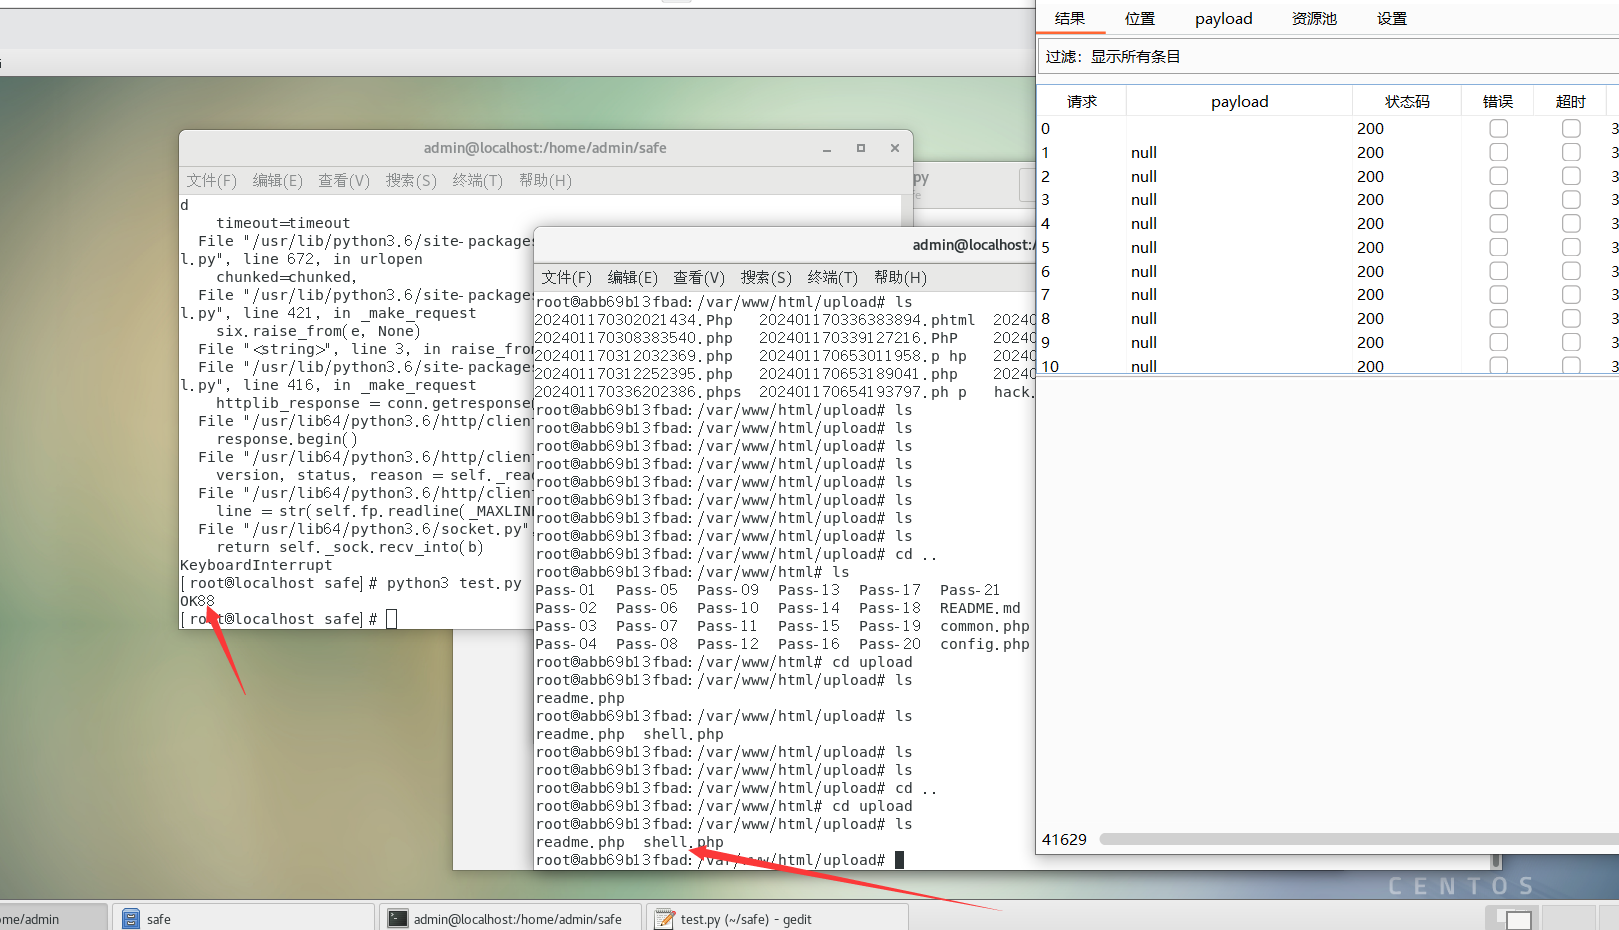Open 帮助(H) menu in back terminal window
Image resolution: width=1619 pixels, height=930 pixels.
point(545,180)
